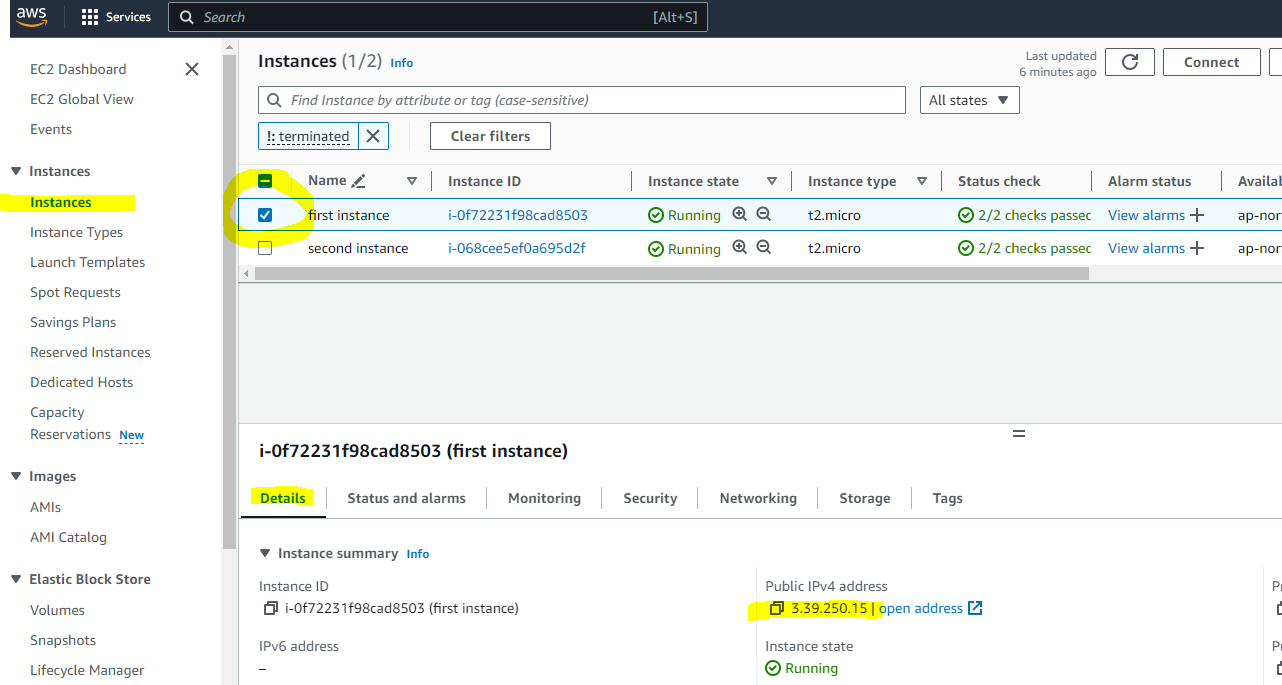Open the Networking tab

tap(758, 498)
